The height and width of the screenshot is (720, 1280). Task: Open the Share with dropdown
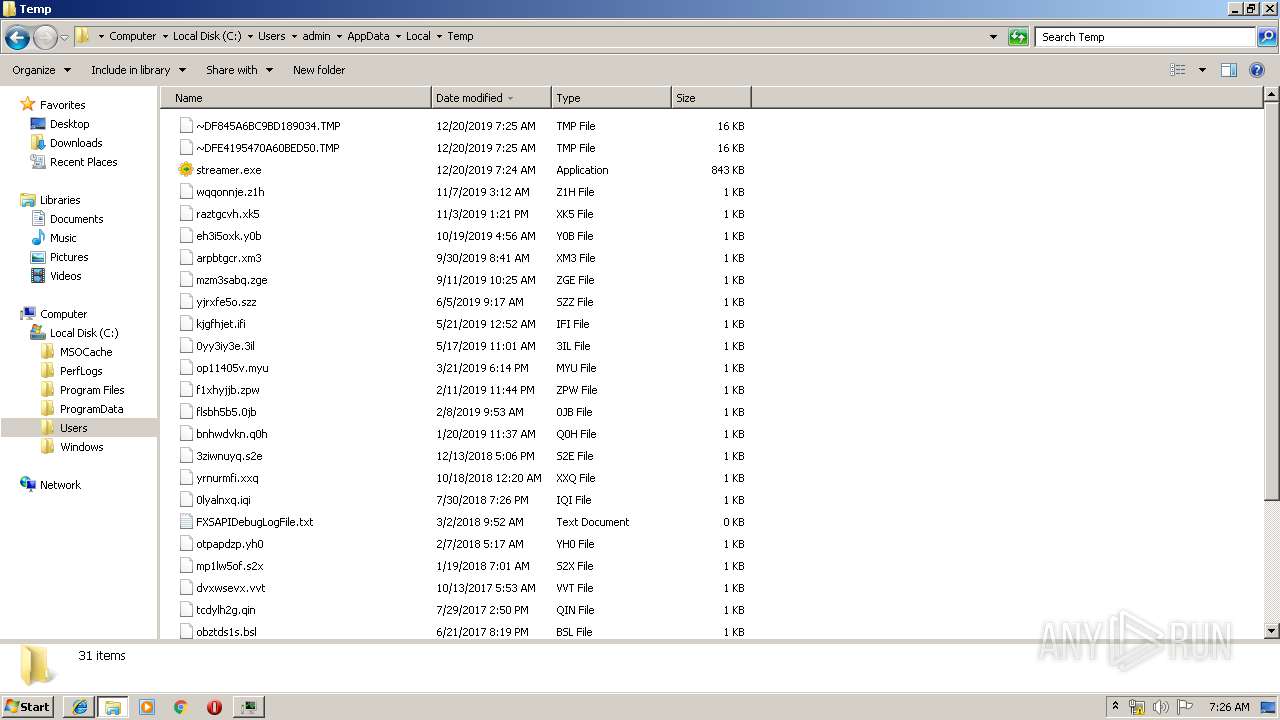click(240, 70)
